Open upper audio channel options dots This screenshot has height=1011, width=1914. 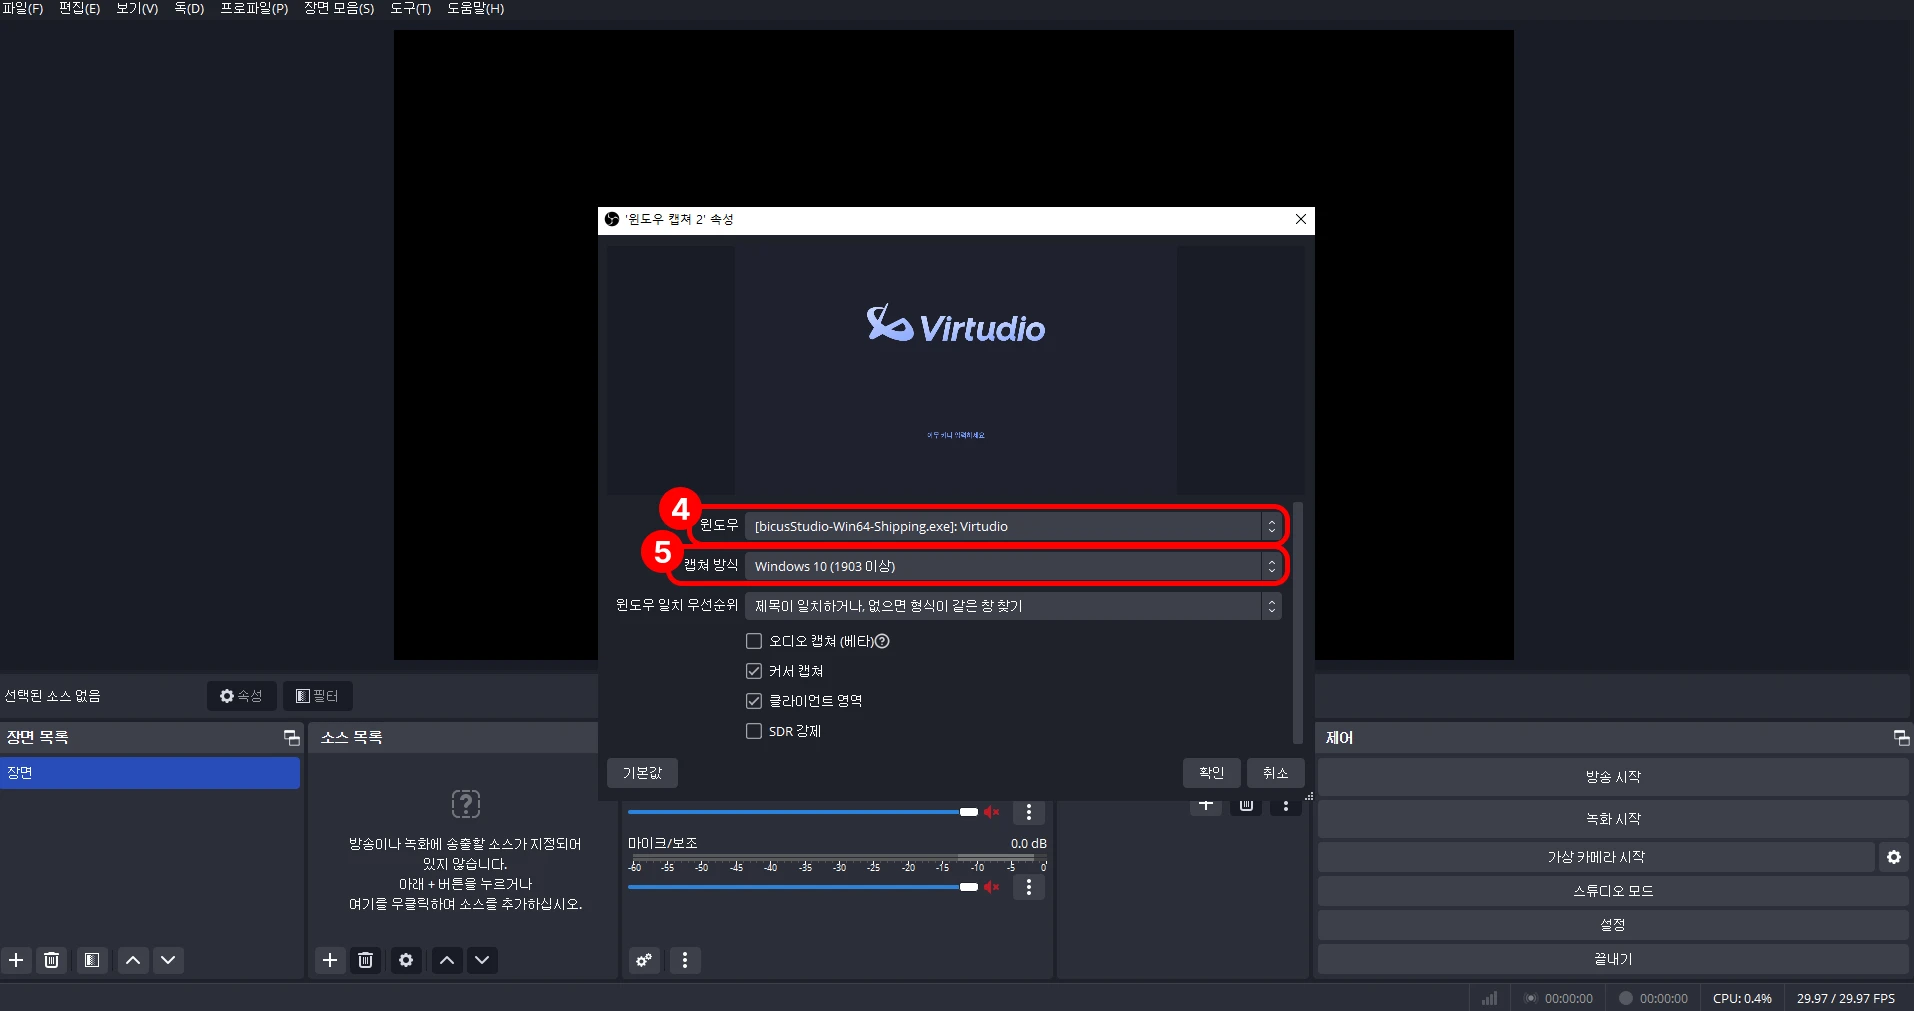coord(1029,812)
